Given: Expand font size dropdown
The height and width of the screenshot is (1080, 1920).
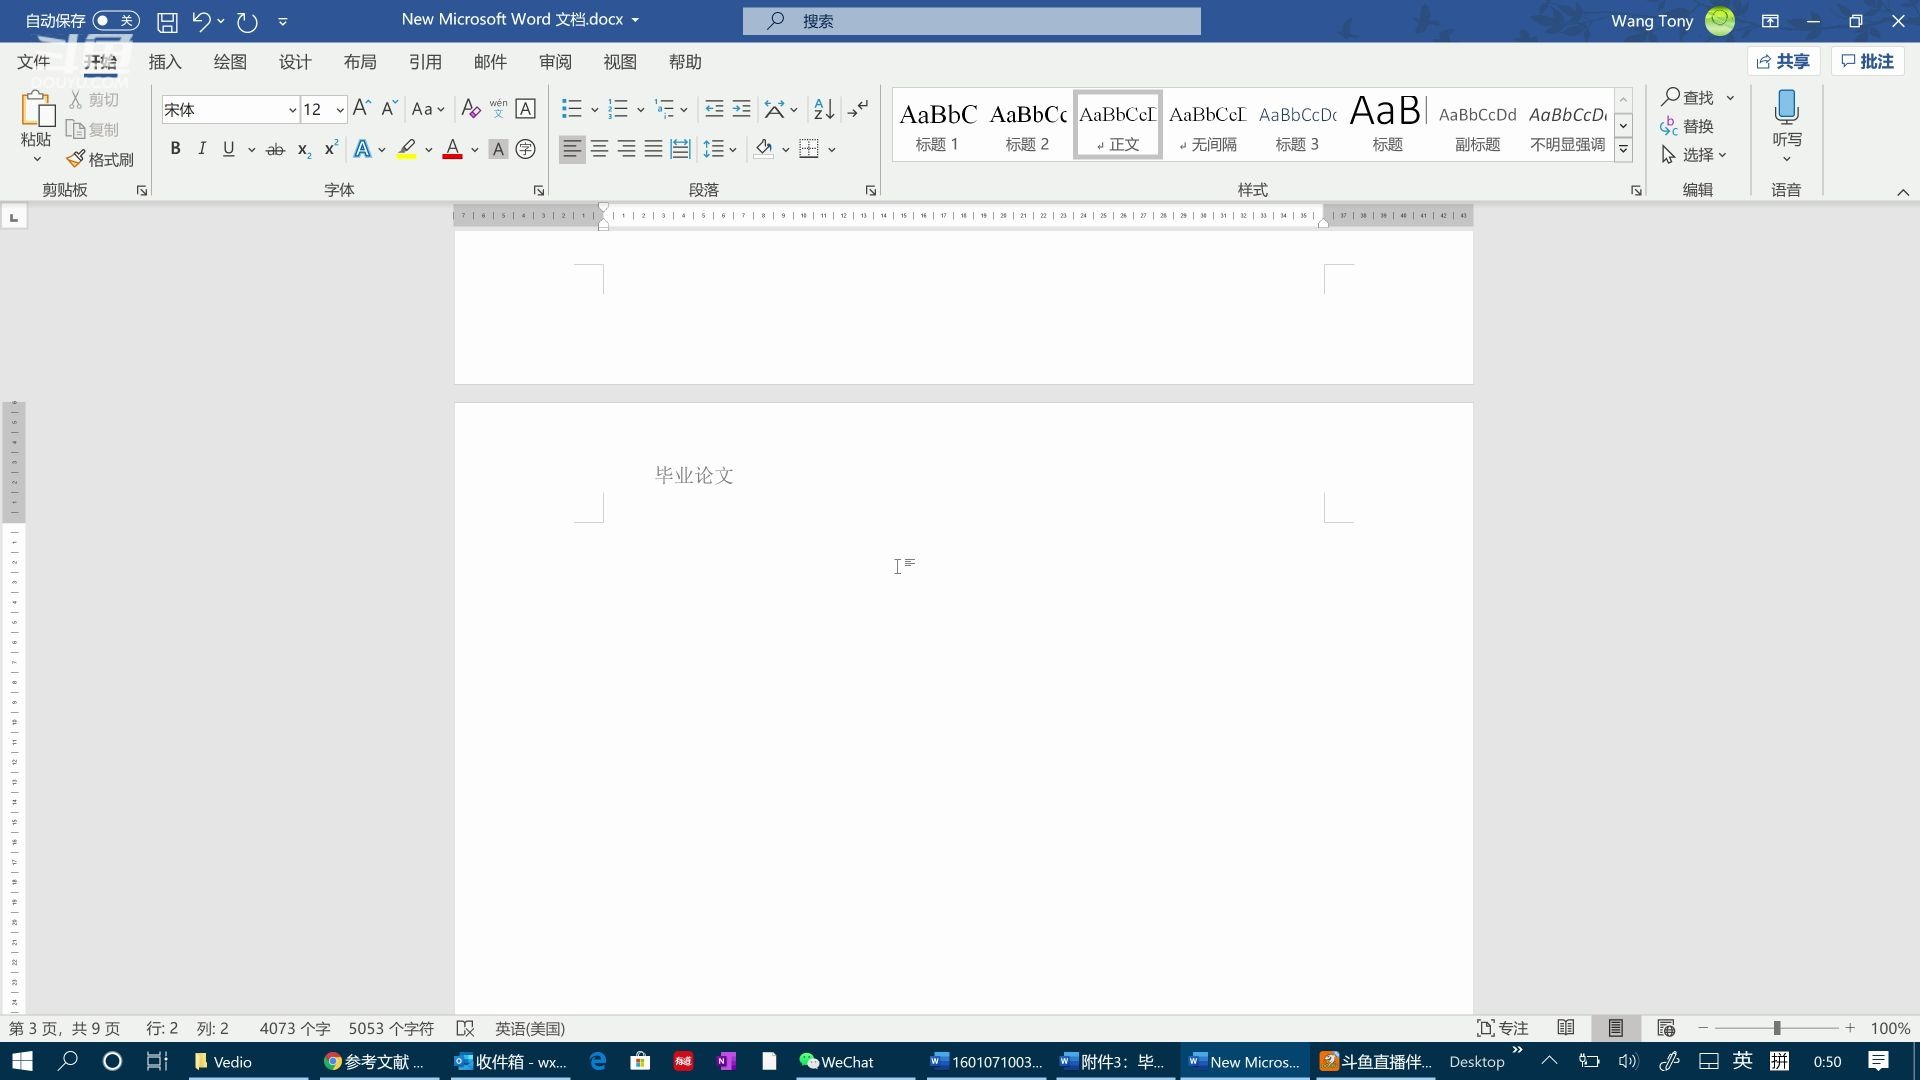Looking at the screenshot, I should [x=340, y=109].
